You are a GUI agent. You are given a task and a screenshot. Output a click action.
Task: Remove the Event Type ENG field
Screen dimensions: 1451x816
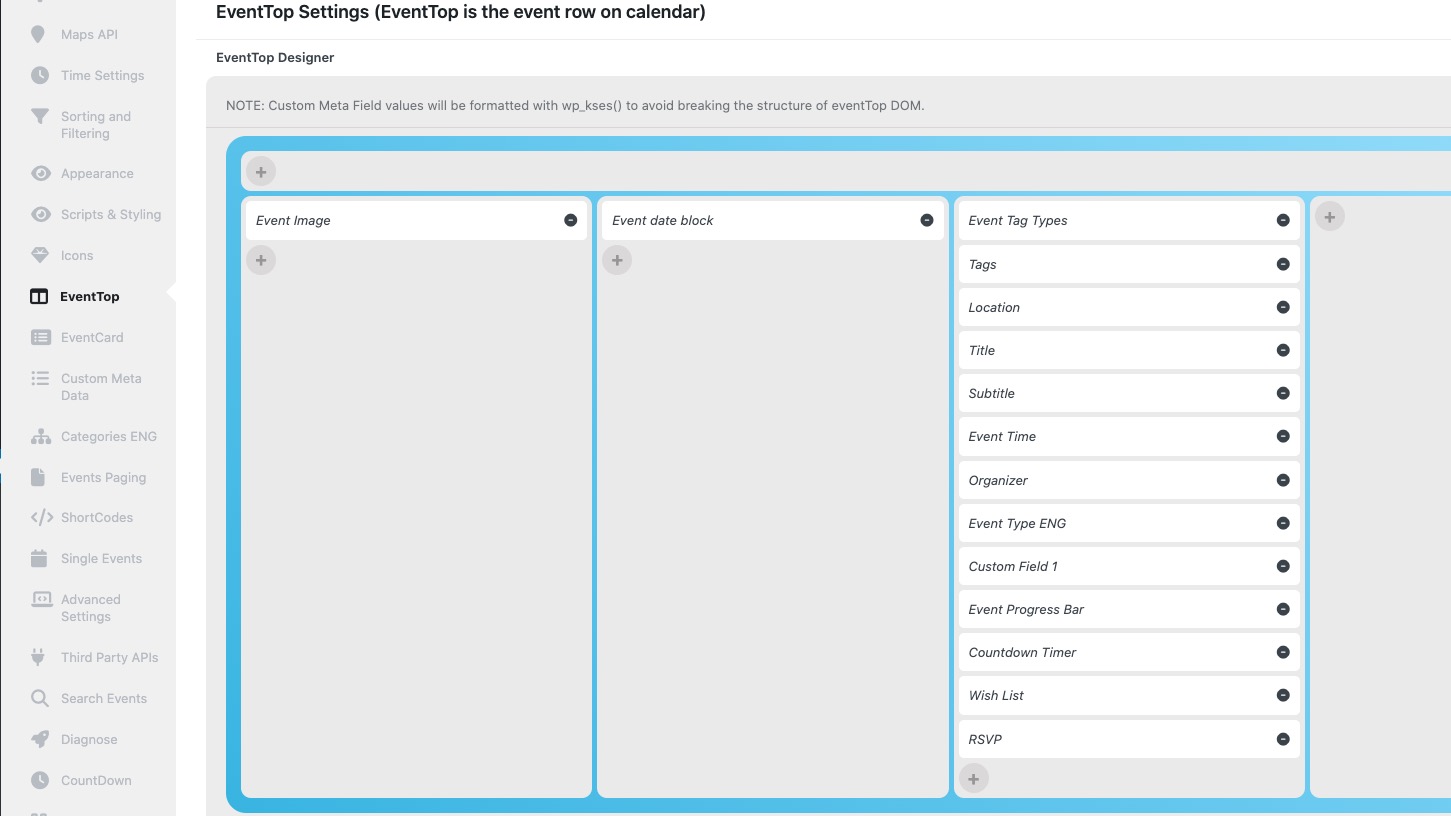coord(1283,524)
